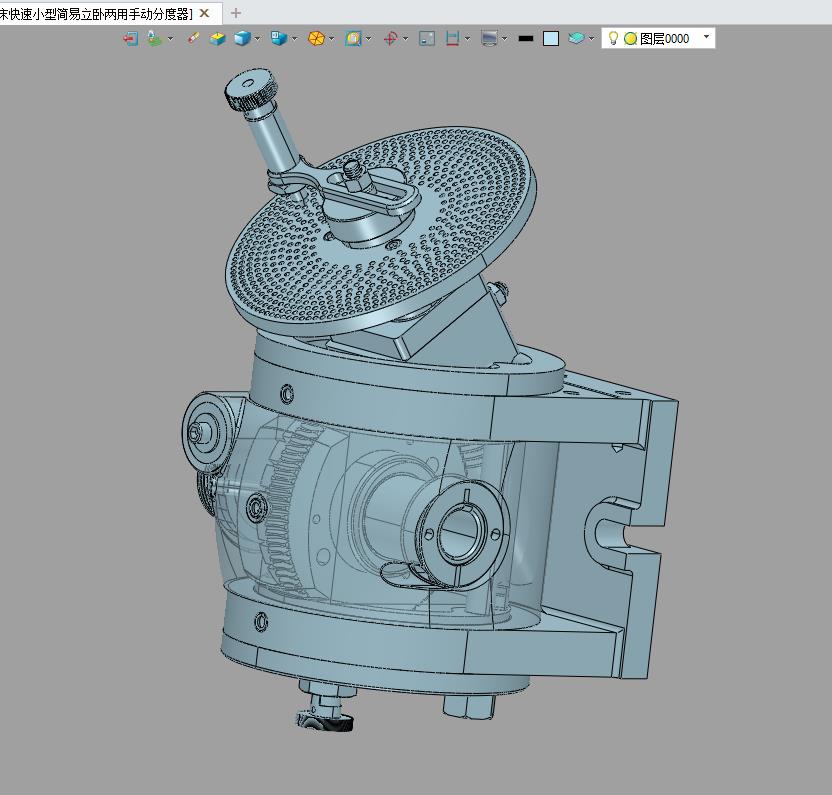Image resolution: width=832 pixels, height=795 pixels.
Task: Click the exit/back arrow icon in toolbar
Action: (130, 39)
